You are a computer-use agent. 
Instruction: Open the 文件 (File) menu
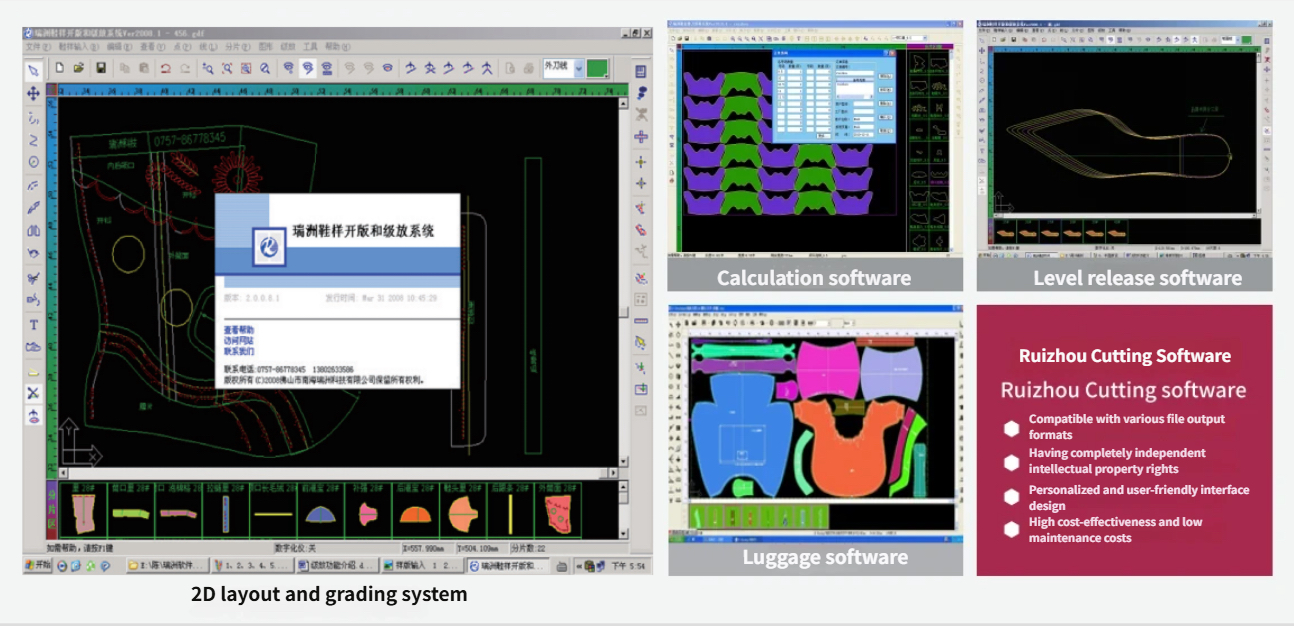[x=38, y=47]
